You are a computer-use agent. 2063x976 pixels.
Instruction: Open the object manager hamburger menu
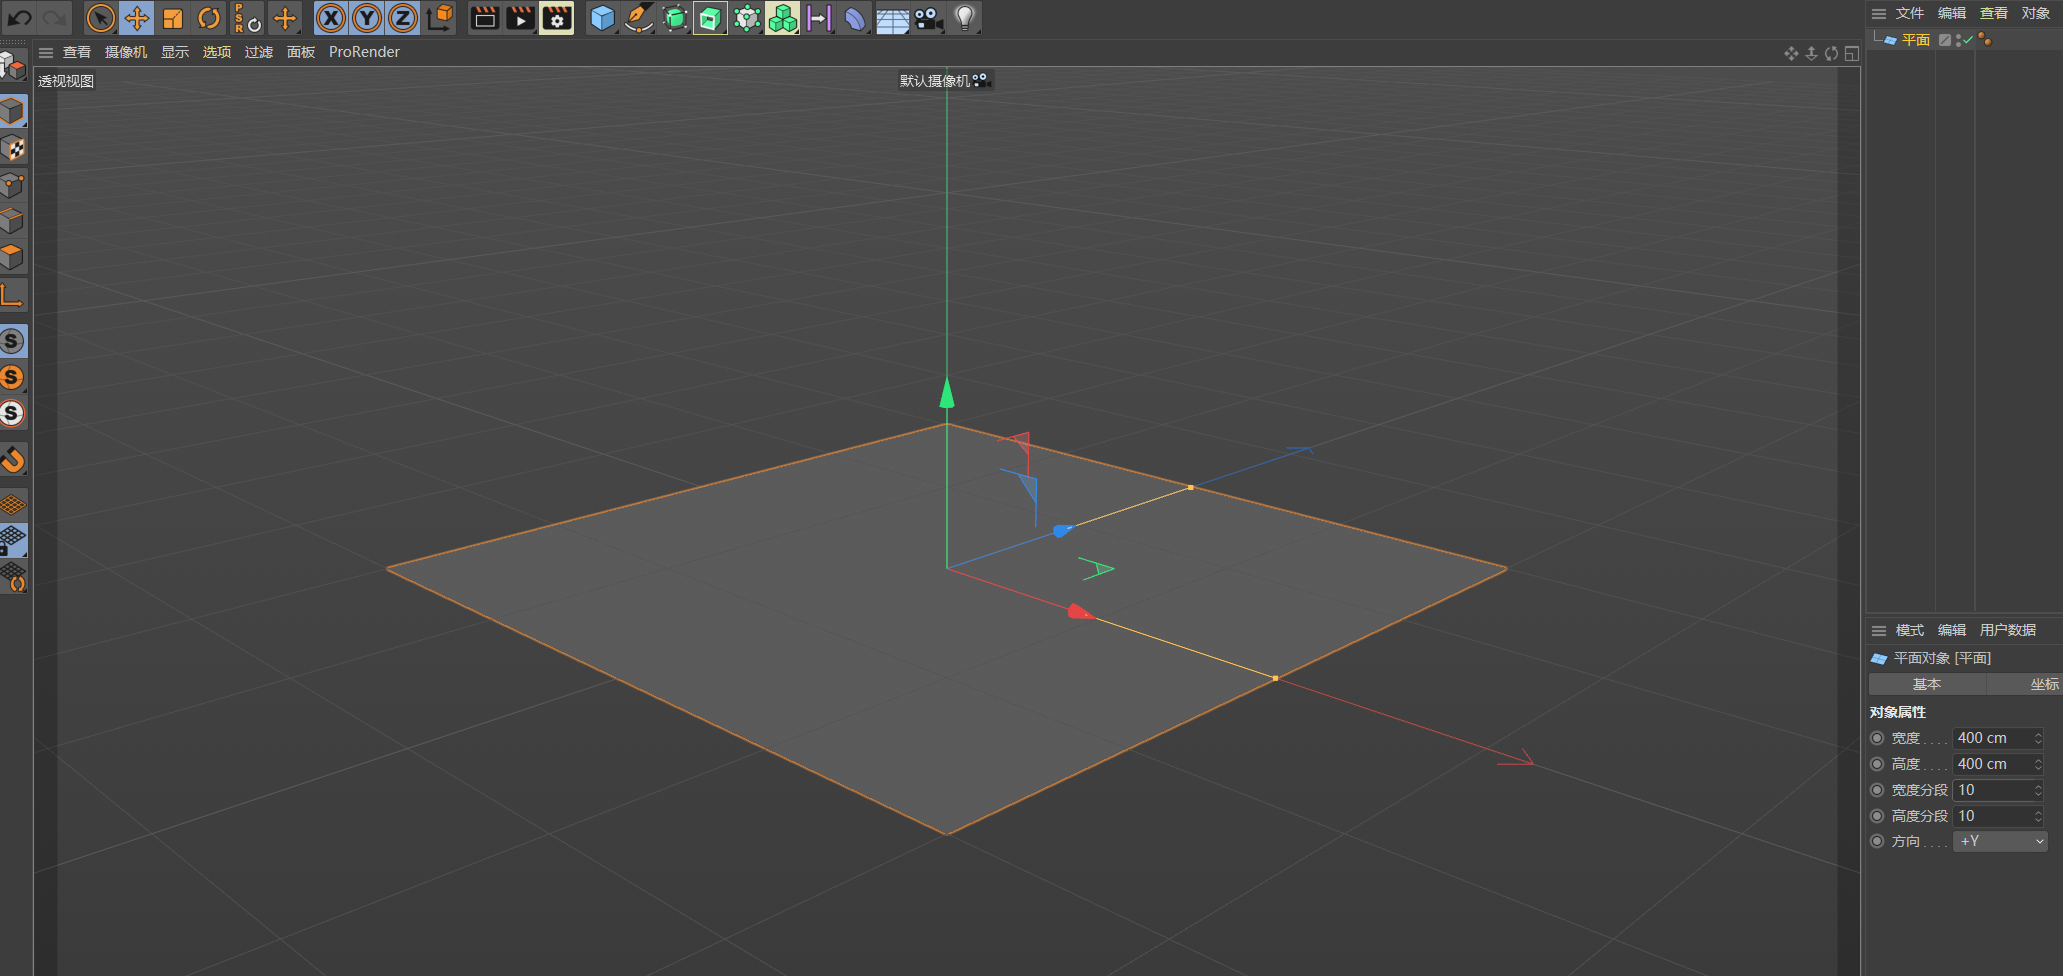(x=1879, y=13)
